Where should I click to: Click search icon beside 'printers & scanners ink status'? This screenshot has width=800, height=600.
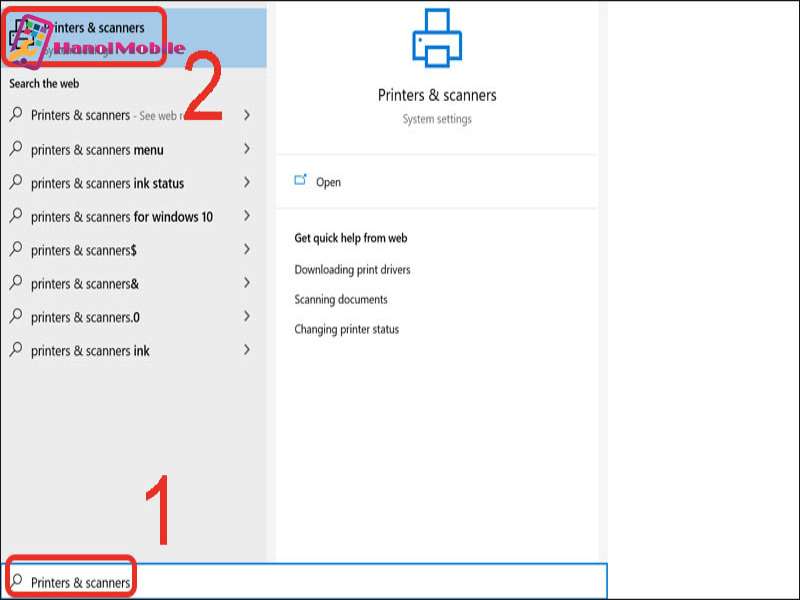[x=16, y=182]
